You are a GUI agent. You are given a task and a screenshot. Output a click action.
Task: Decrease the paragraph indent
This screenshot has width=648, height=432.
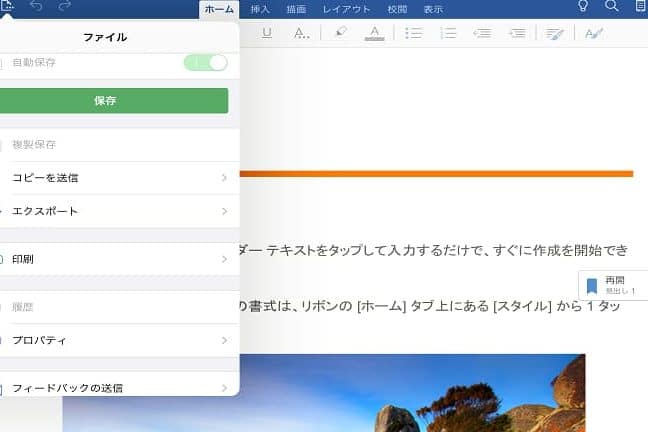coord(482,33)
